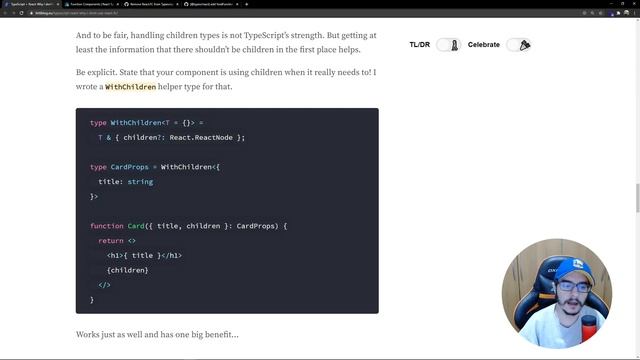Close the Remove React.FC tab

coord(177,4)
